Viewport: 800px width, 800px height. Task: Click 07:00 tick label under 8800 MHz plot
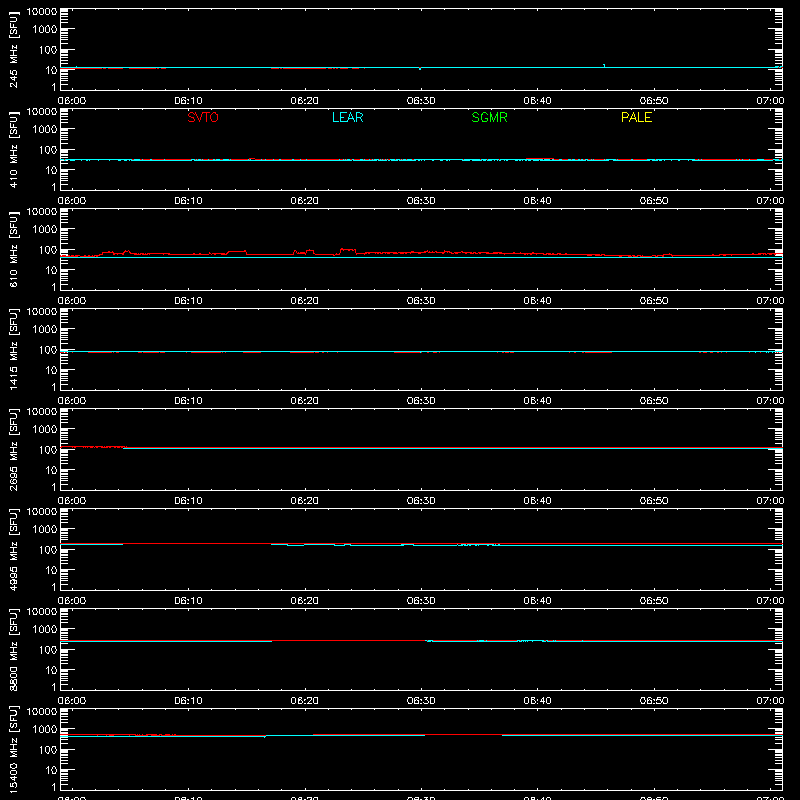click(770, 701)
